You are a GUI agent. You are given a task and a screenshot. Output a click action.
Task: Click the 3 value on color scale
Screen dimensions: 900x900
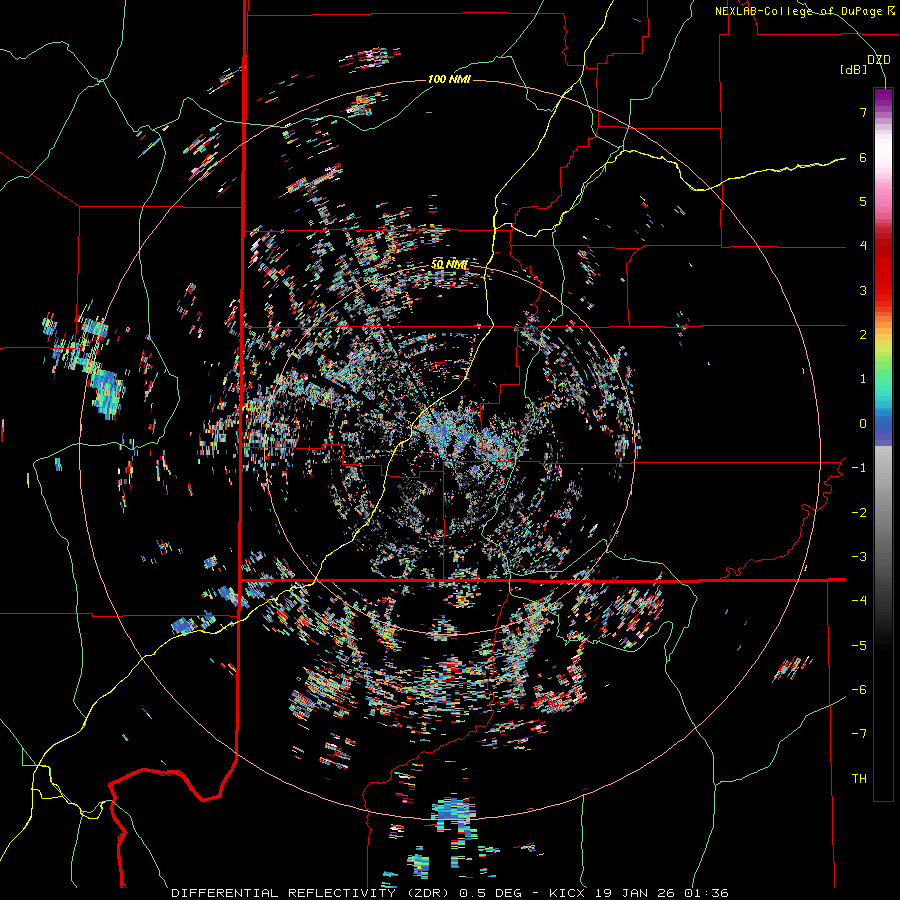click(863, 290)
